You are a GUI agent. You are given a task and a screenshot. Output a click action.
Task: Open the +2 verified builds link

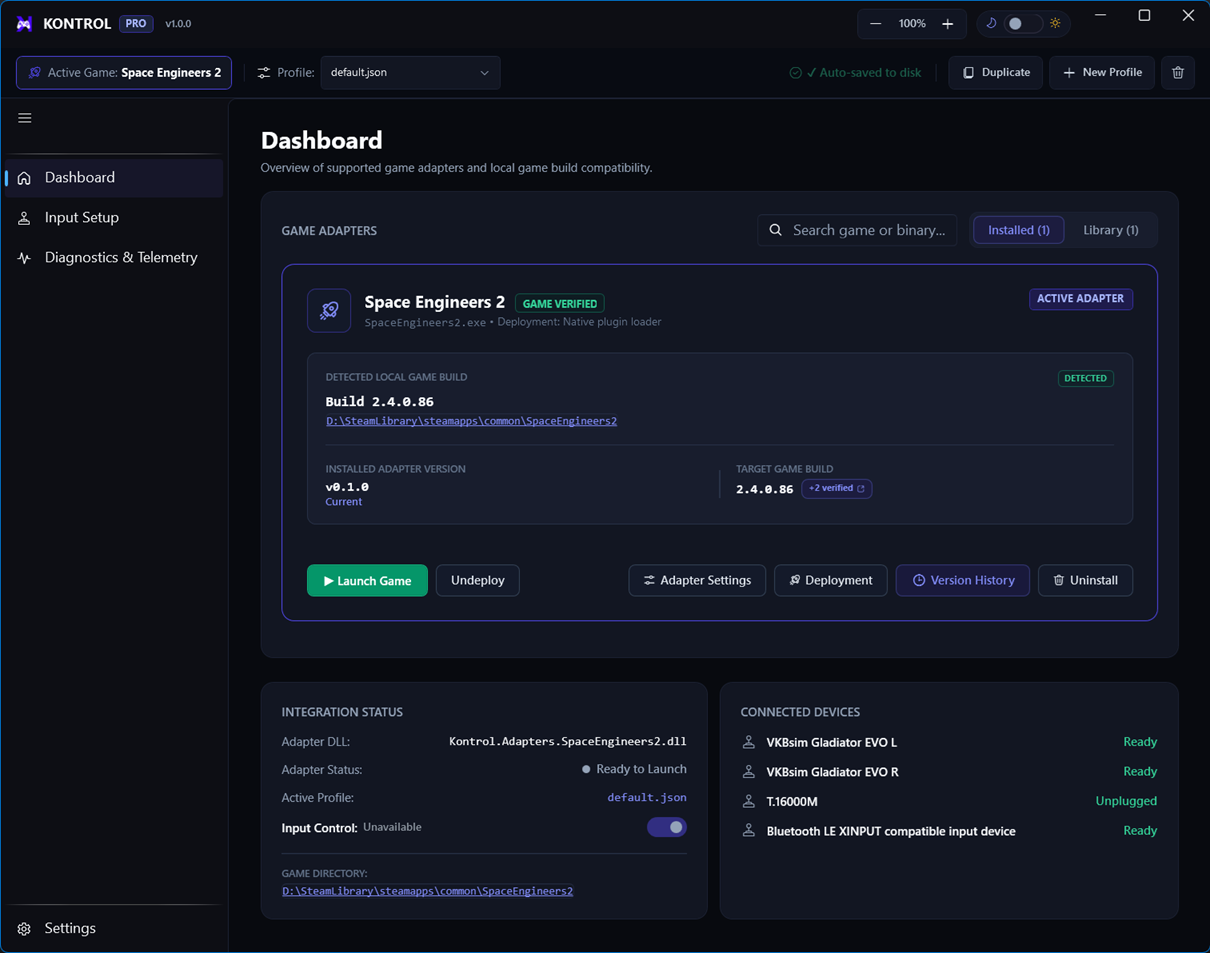pyautogui.click(x=836, y=488)
